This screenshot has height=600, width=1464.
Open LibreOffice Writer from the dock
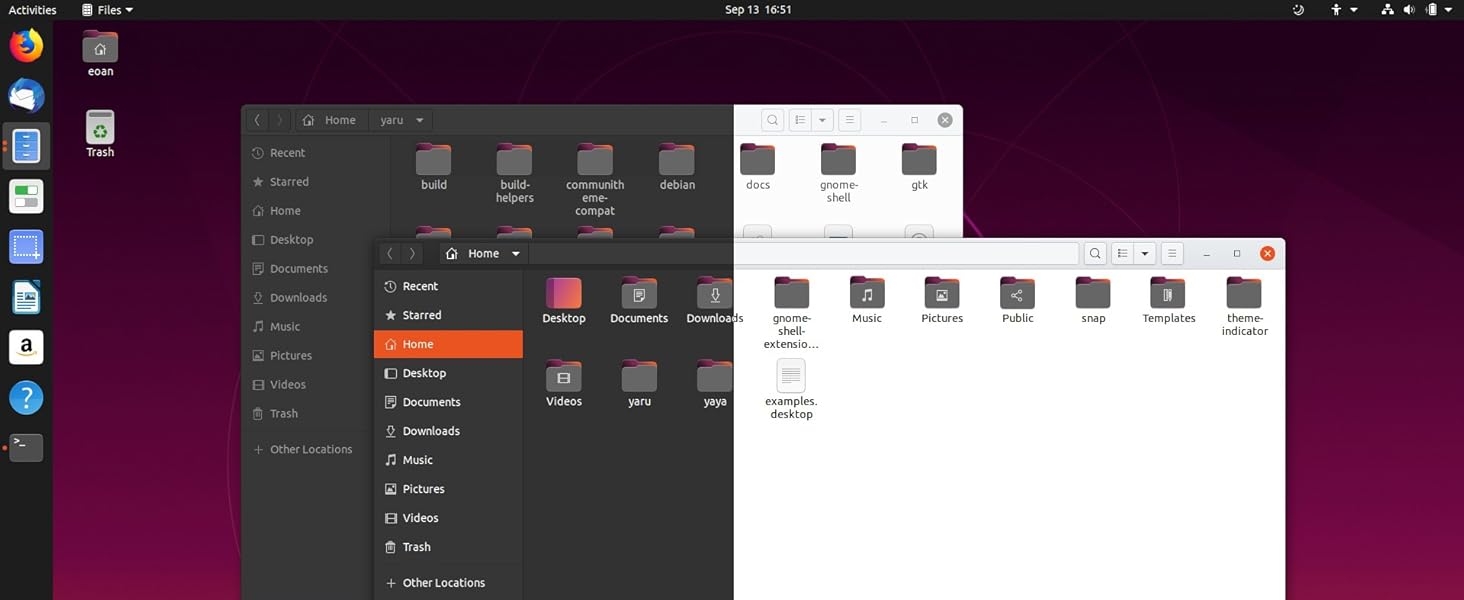pos(26,297)
